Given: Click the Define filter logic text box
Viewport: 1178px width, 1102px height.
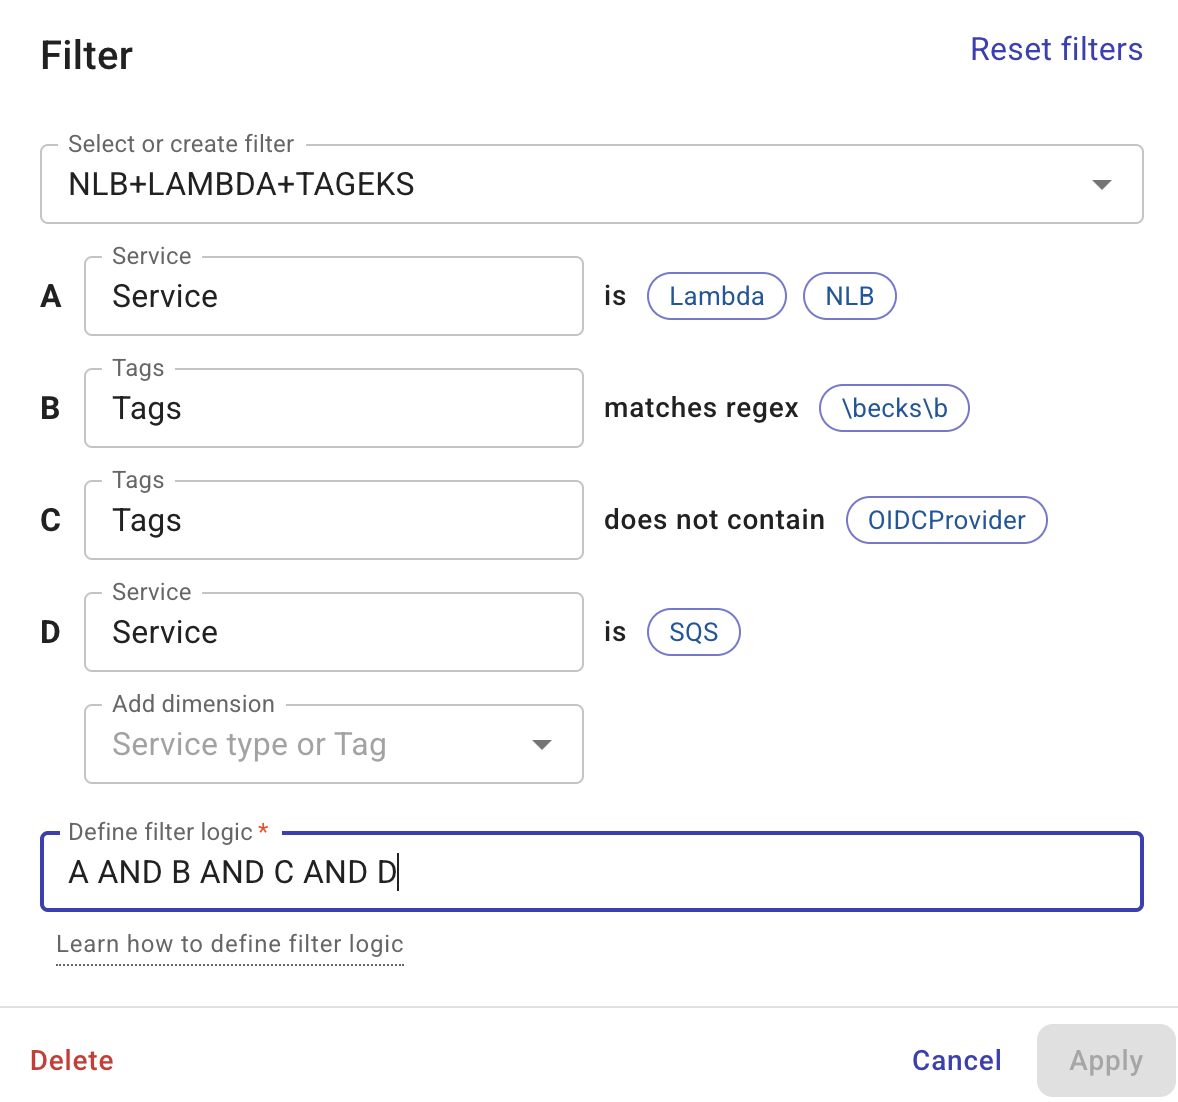Looking at the screenshot, I should [591, 872].
